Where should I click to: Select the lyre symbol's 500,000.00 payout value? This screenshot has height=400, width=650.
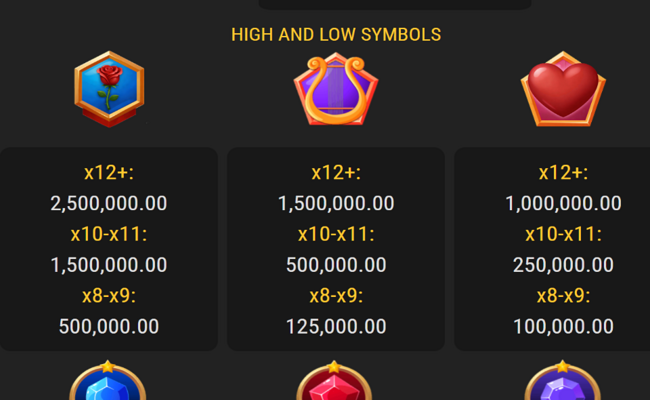(336, 265)
